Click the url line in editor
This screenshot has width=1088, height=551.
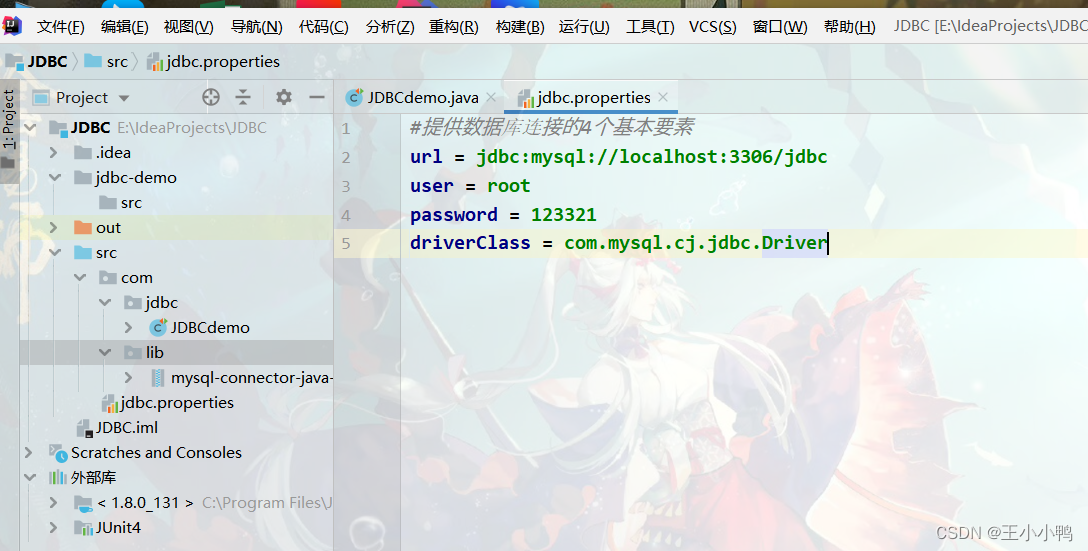[618, 157]
